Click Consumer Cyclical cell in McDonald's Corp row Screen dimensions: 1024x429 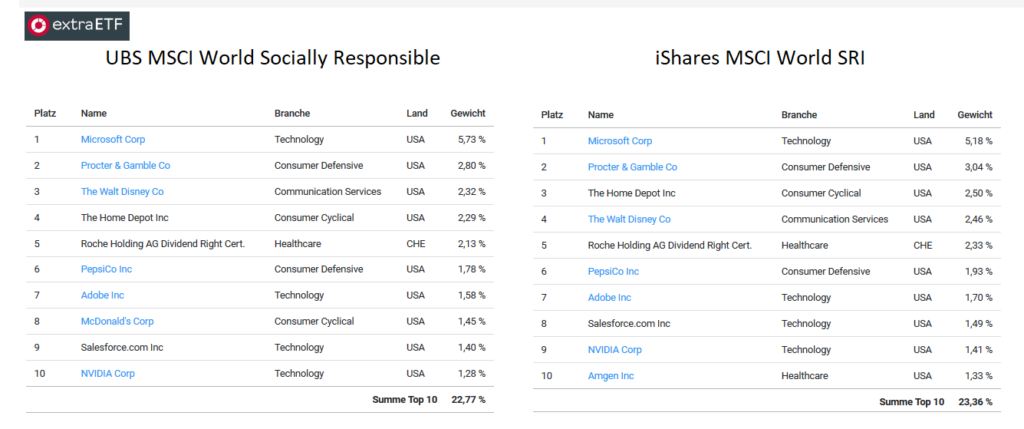314,321
